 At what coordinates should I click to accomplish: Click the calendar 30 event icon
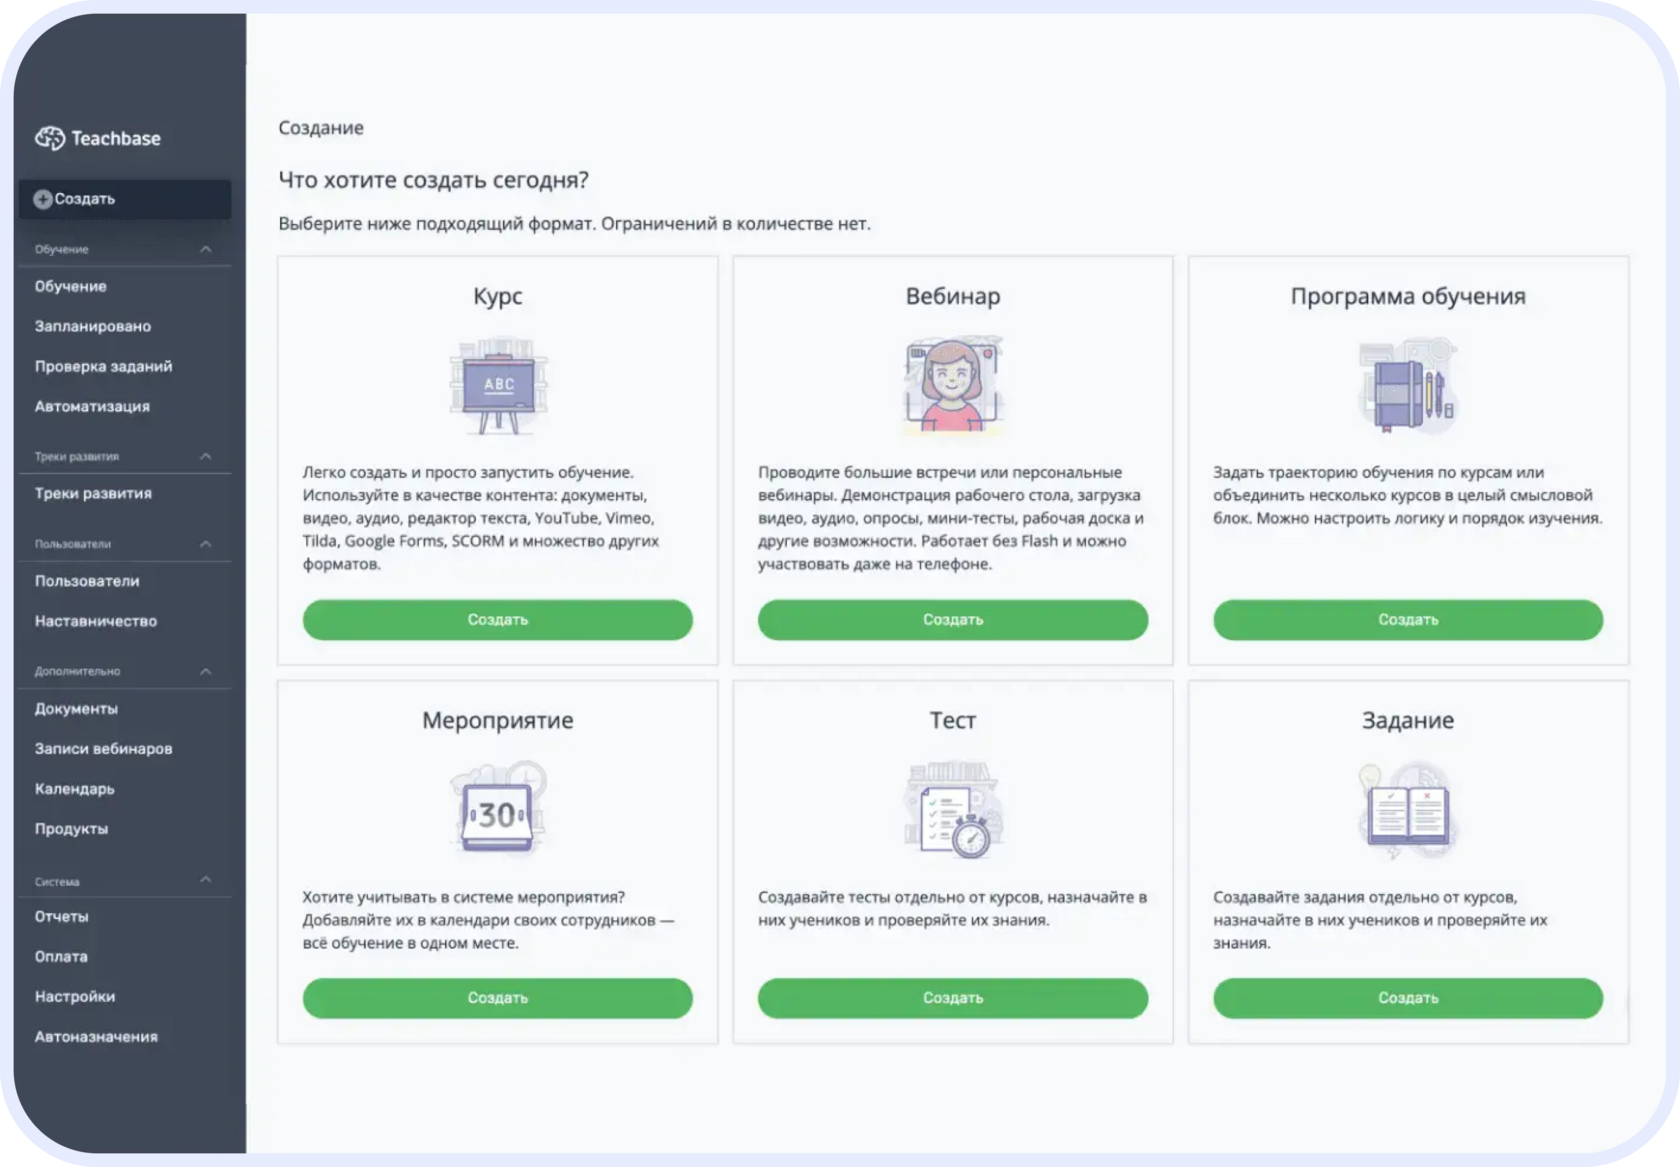click(497, 812)
